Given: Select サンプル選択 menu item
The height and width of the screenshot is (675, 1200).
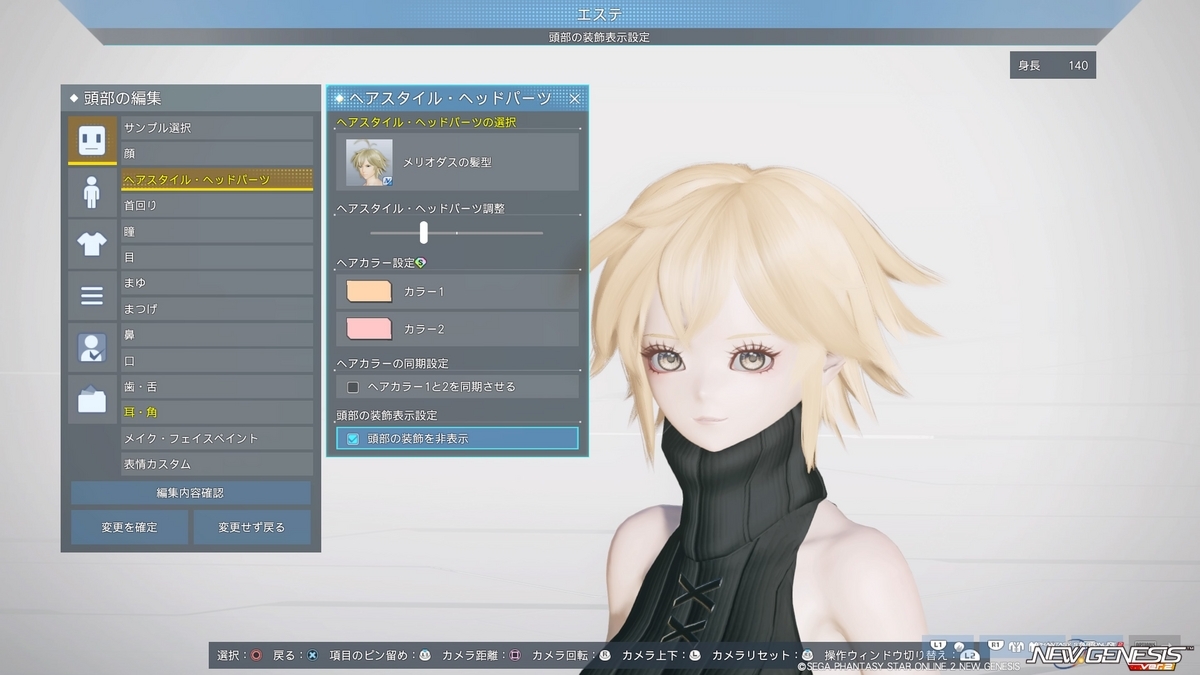Looking at the screenshot, I should click(217, 128).
